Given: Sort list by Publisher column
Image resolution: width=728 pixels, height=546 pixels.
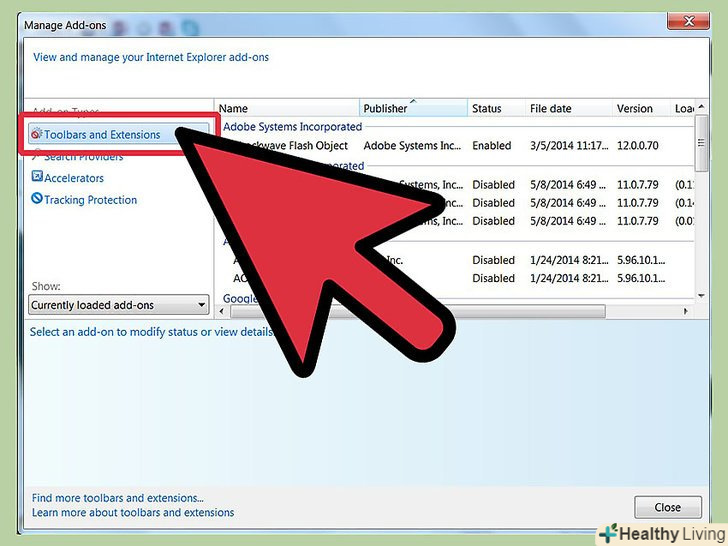Looking at the screenshot, I should click(413, 109).
